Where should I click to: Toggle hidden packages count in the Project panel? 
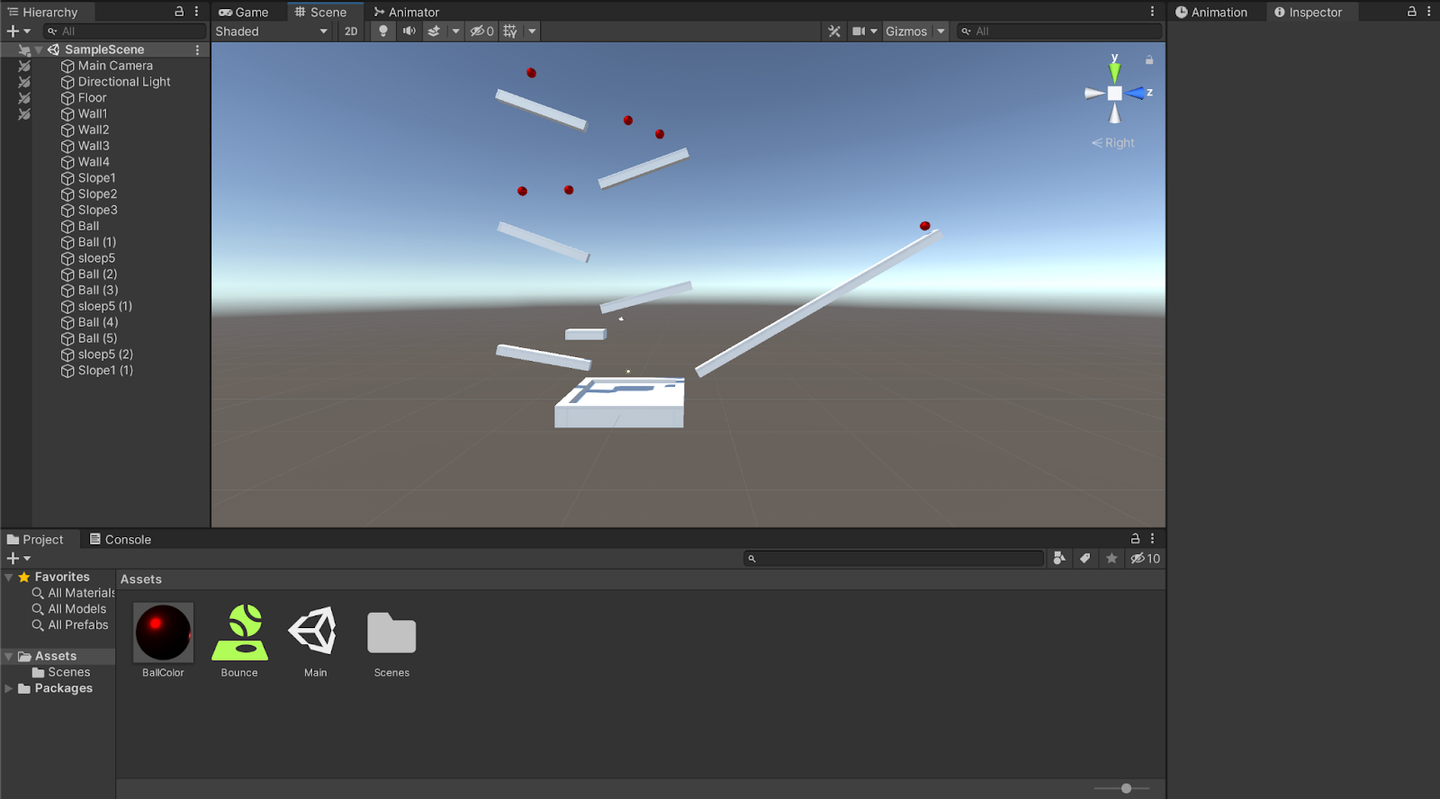coord(1145,558)
